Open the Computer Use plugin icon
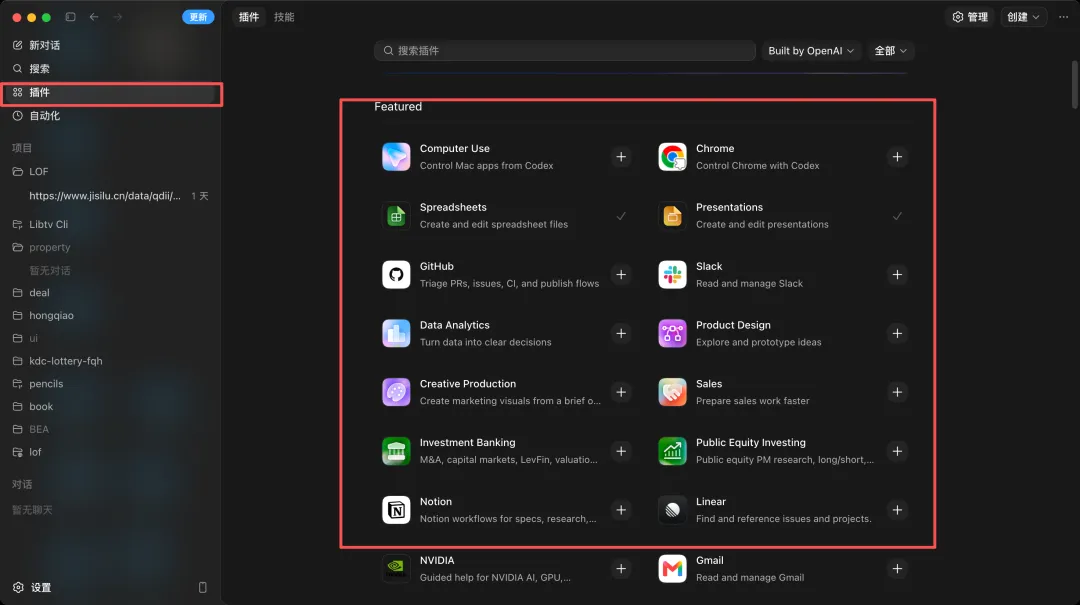The image size is (1080, 605). [396, 157]
